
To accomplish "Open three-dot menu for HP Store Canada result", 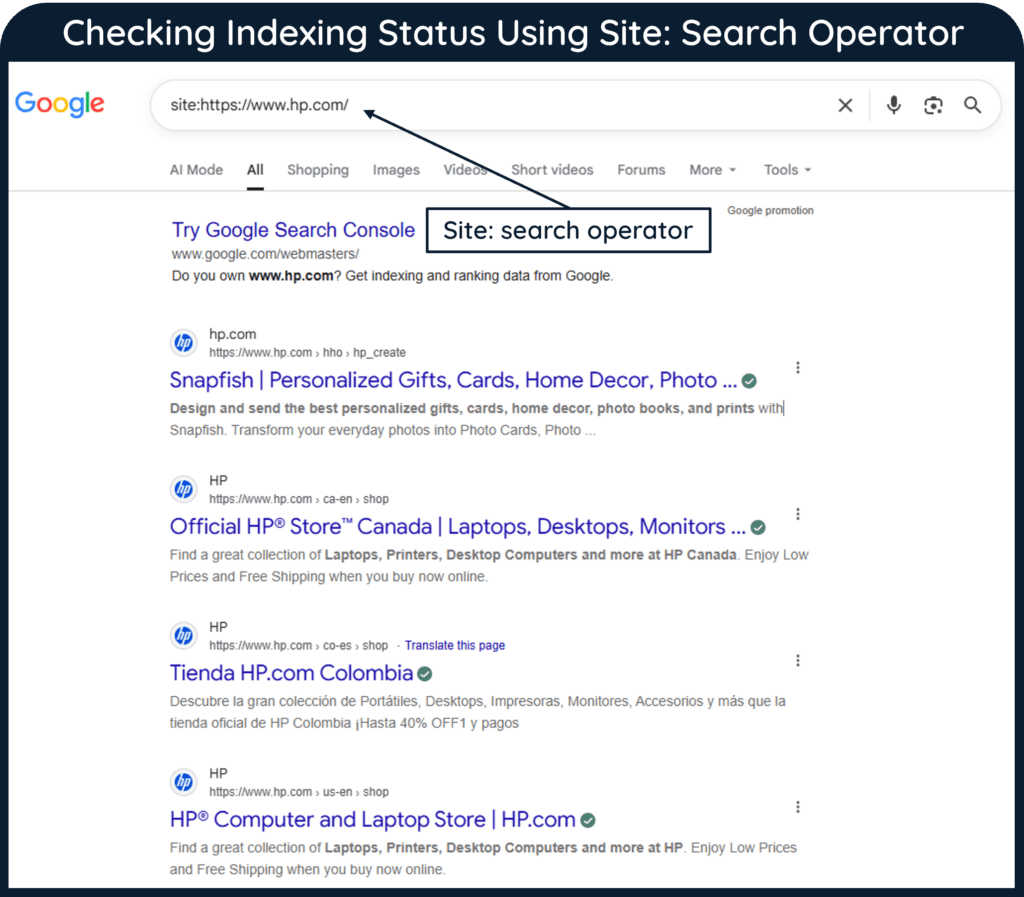I will (x=797, y=514).
